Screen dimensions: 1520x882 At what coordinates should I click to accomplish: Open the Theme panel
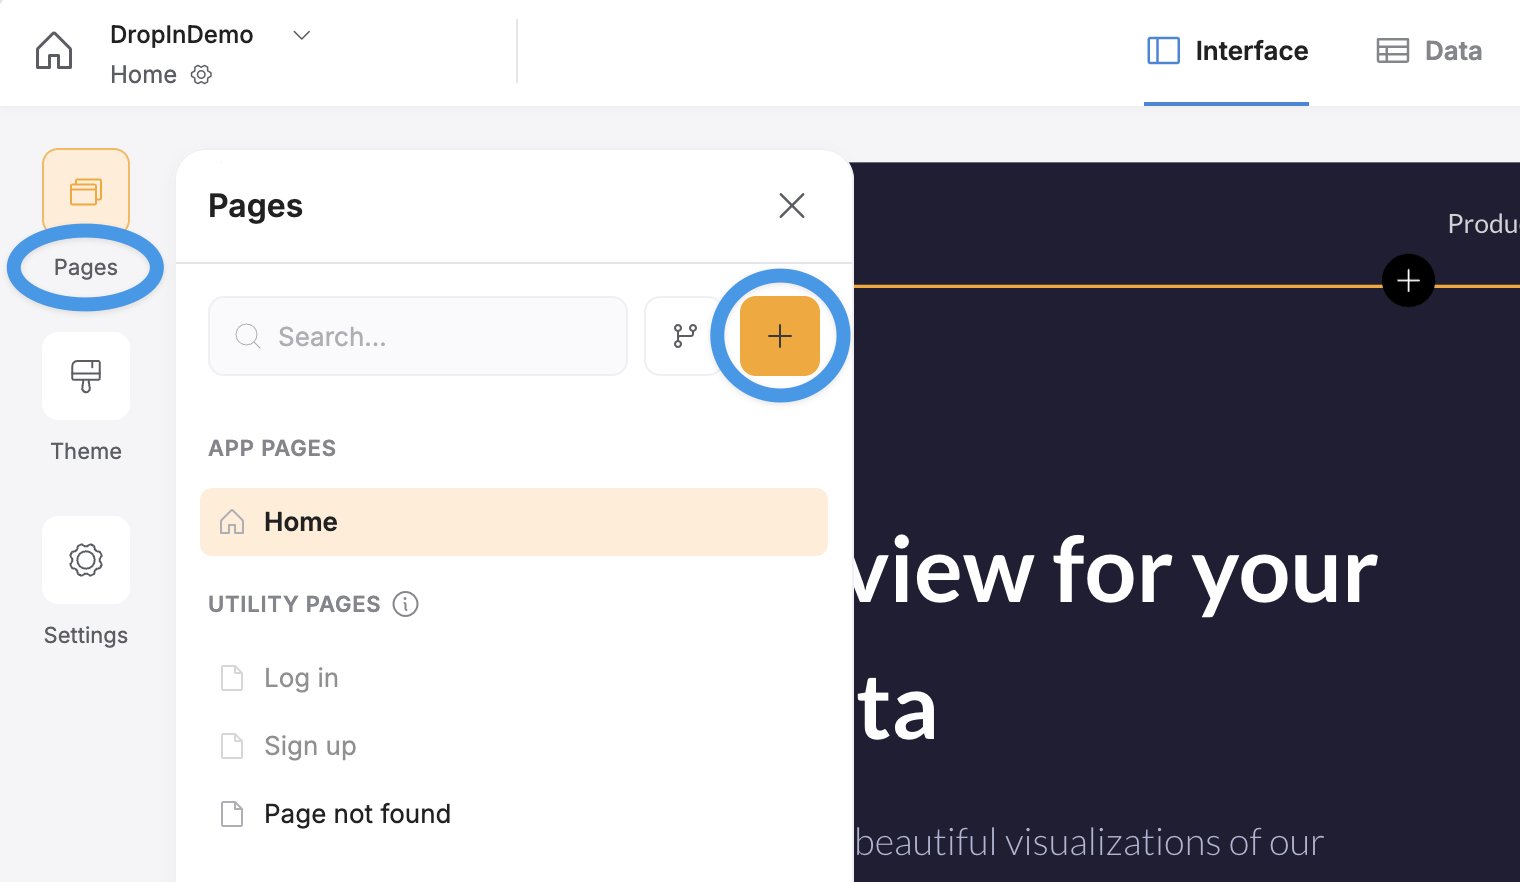click(x=86, y=377)
